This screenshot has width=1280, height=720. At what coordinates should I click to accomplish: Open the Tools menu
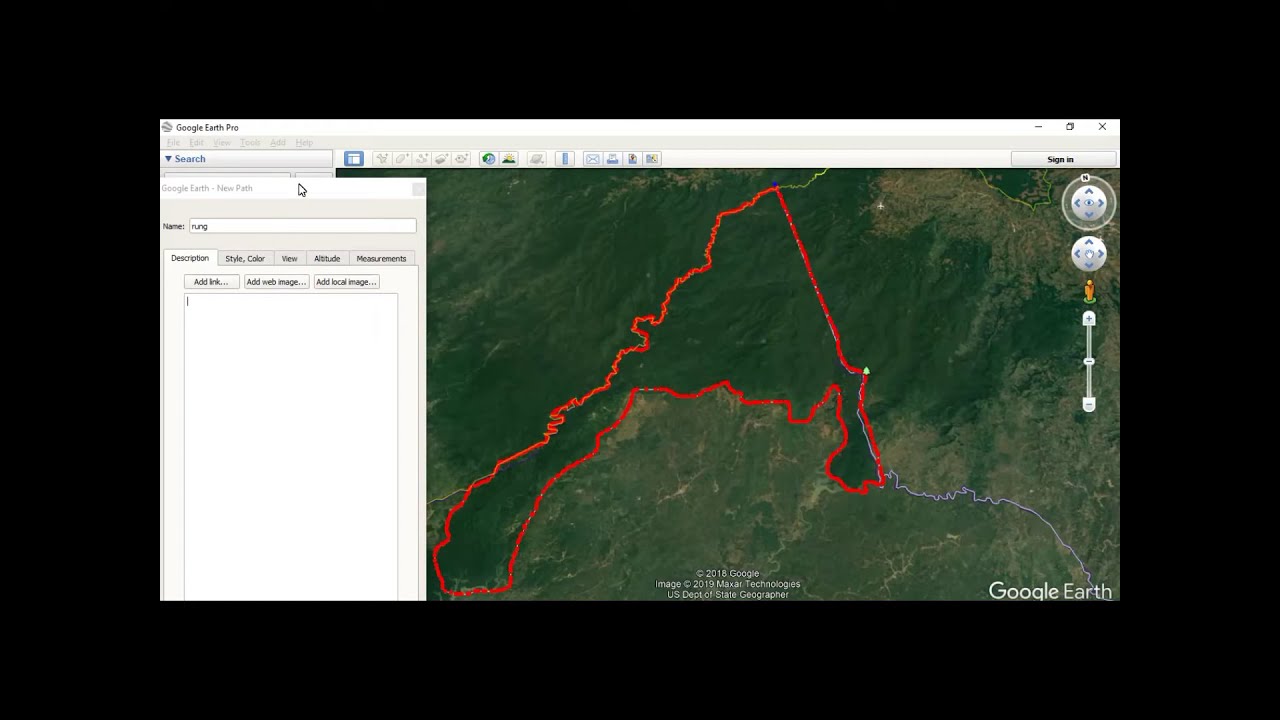coord(250,143)
